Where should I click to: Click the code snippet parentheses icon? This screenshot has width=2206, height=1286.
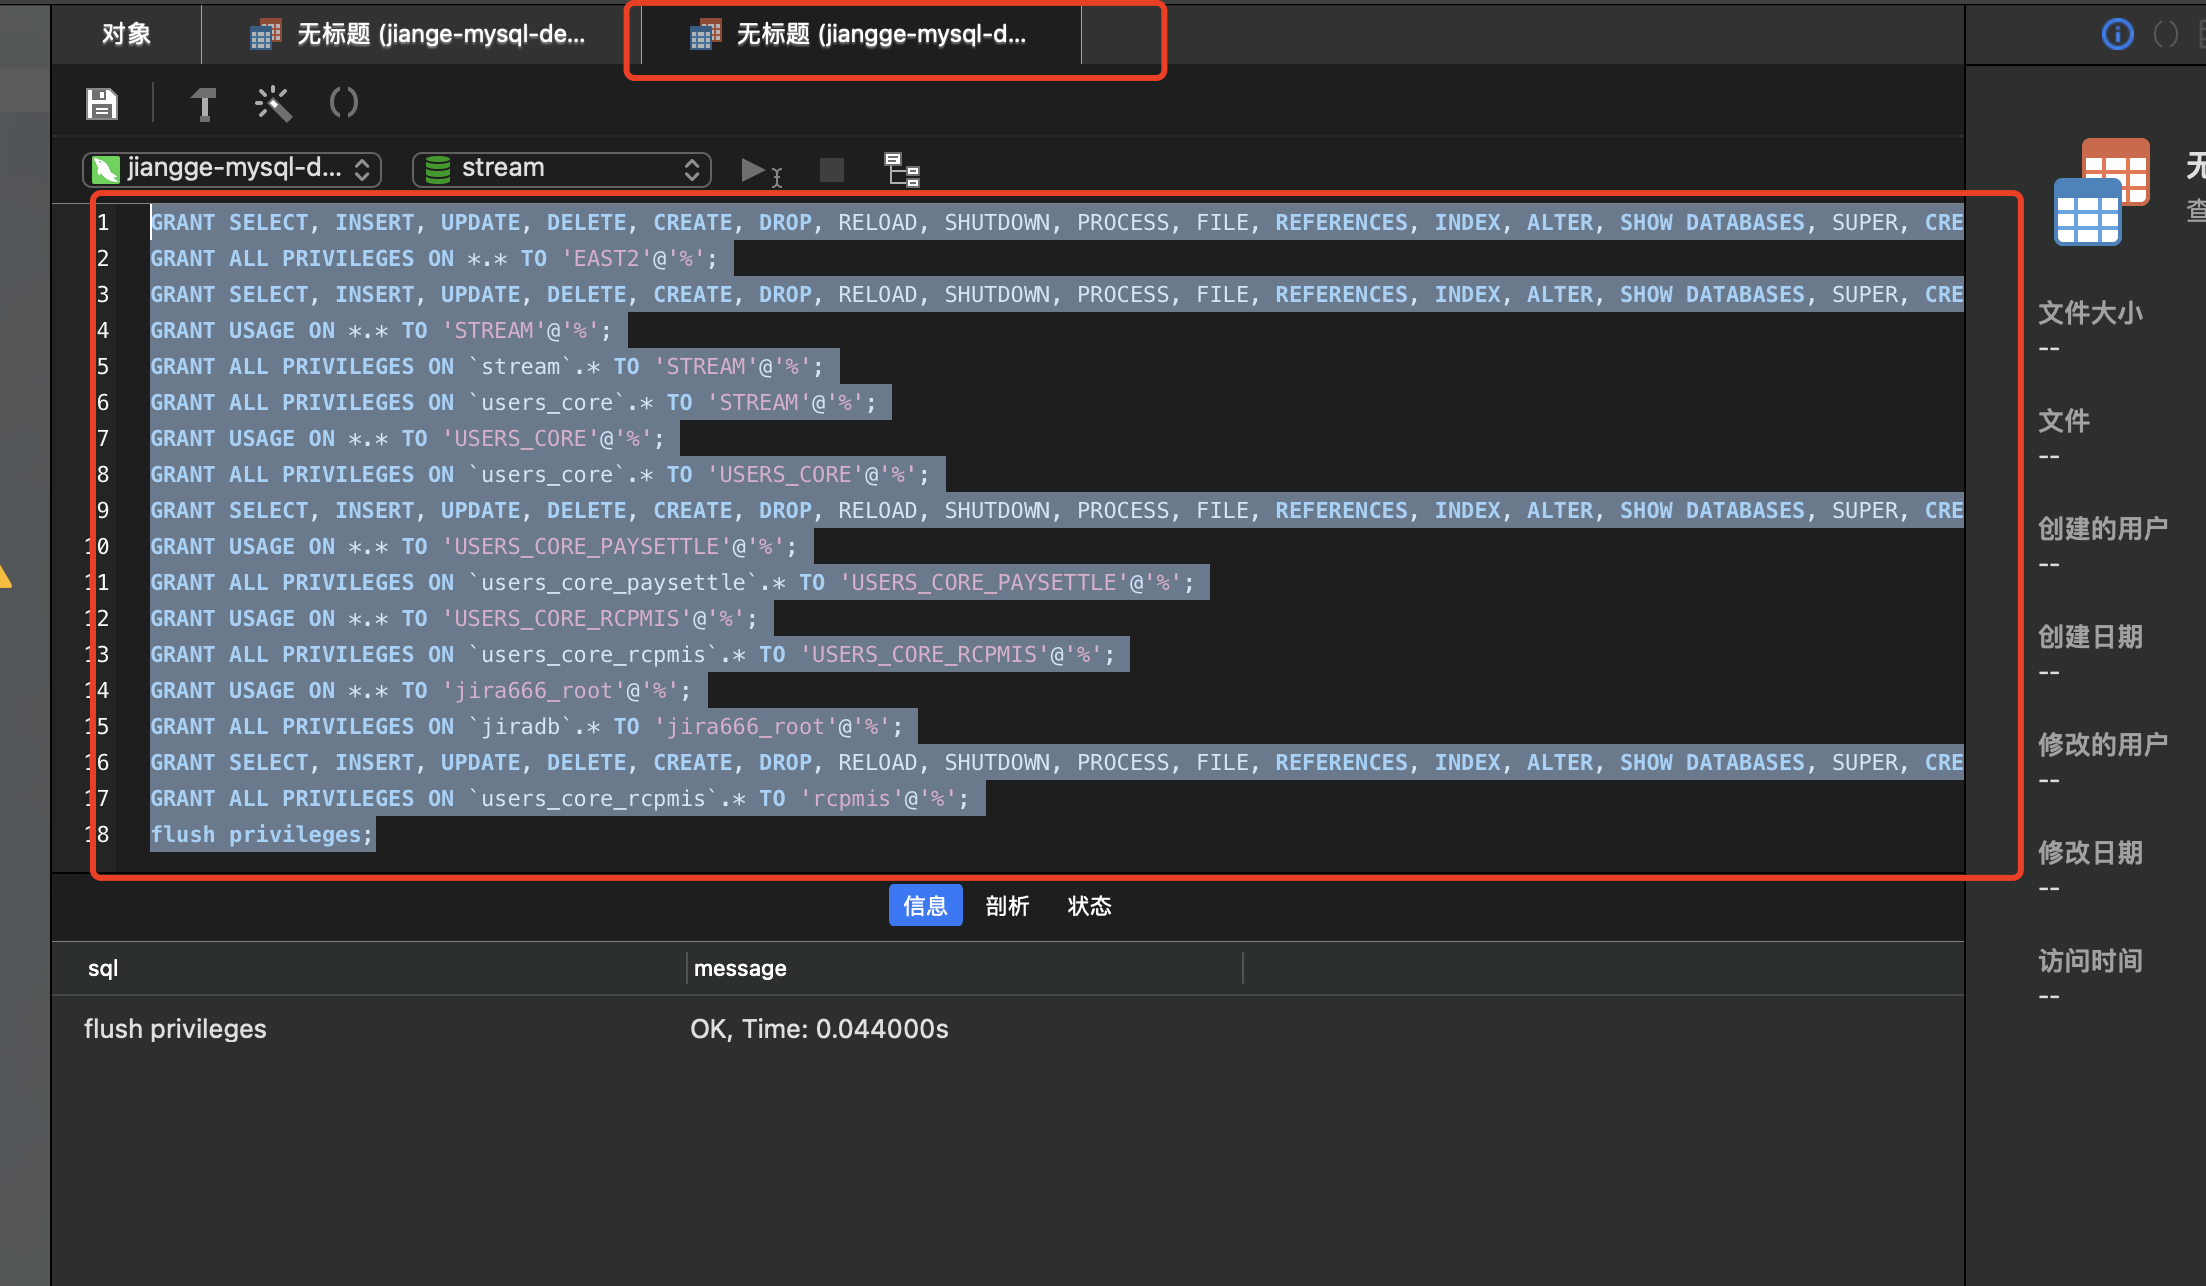coord(343,102)
